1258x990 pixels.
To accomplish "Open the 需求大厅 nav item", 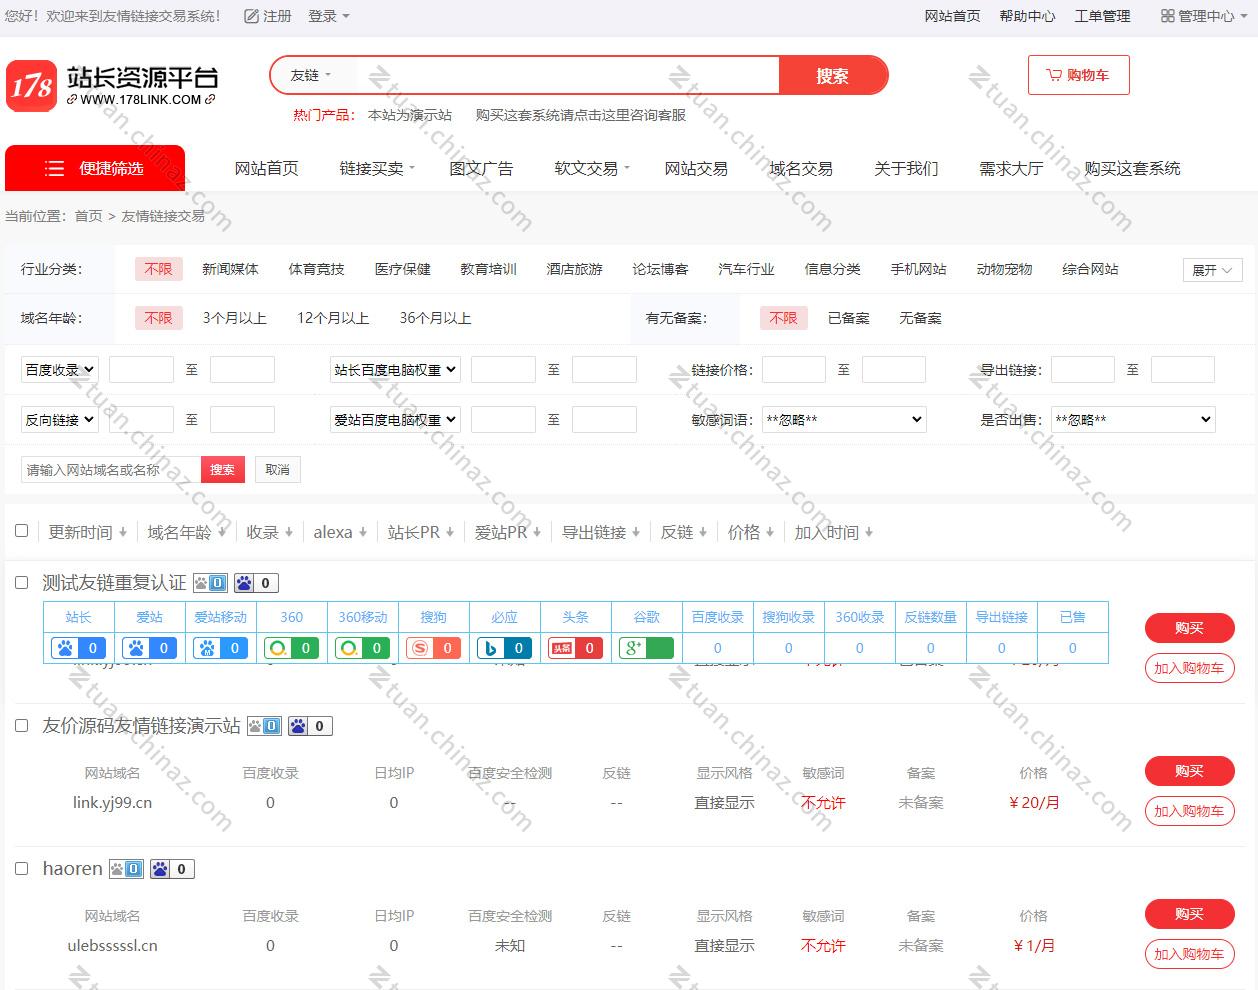I will tap(1011, 168).
